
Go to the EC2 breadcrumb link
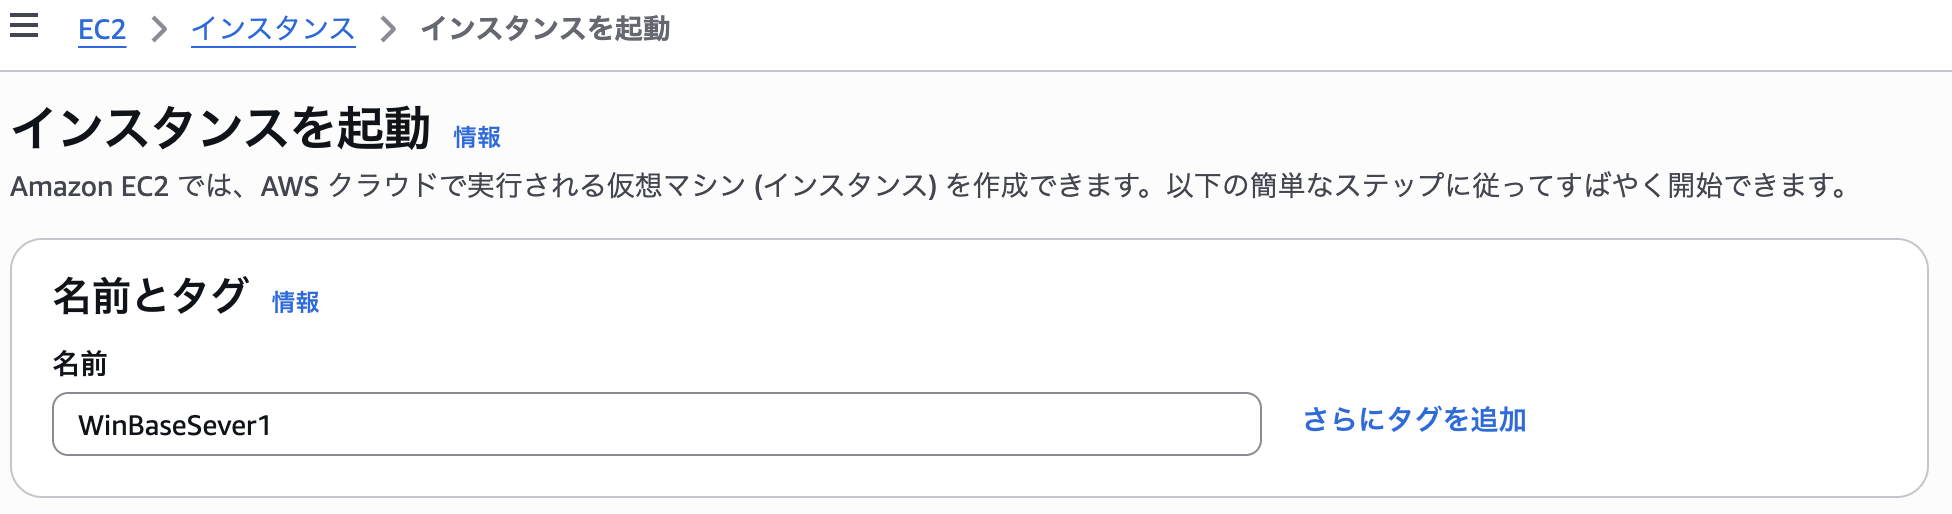tap(102, 29)
